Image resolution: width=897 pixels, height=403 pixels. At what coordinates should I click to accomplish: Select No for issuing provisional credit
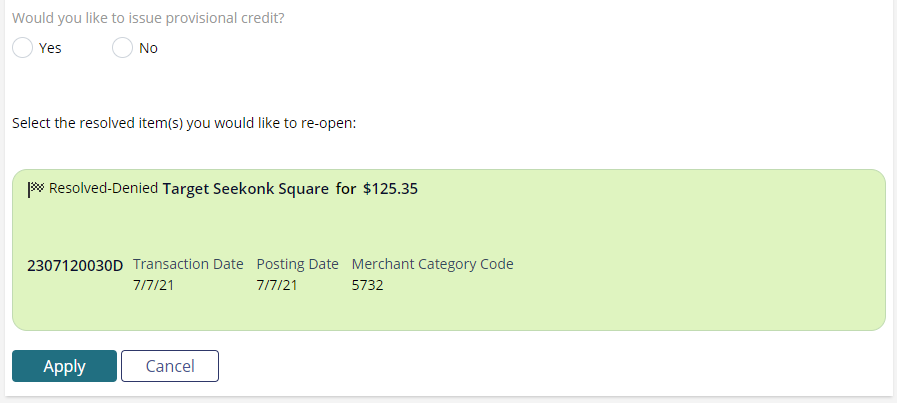[x=122, y=48]
